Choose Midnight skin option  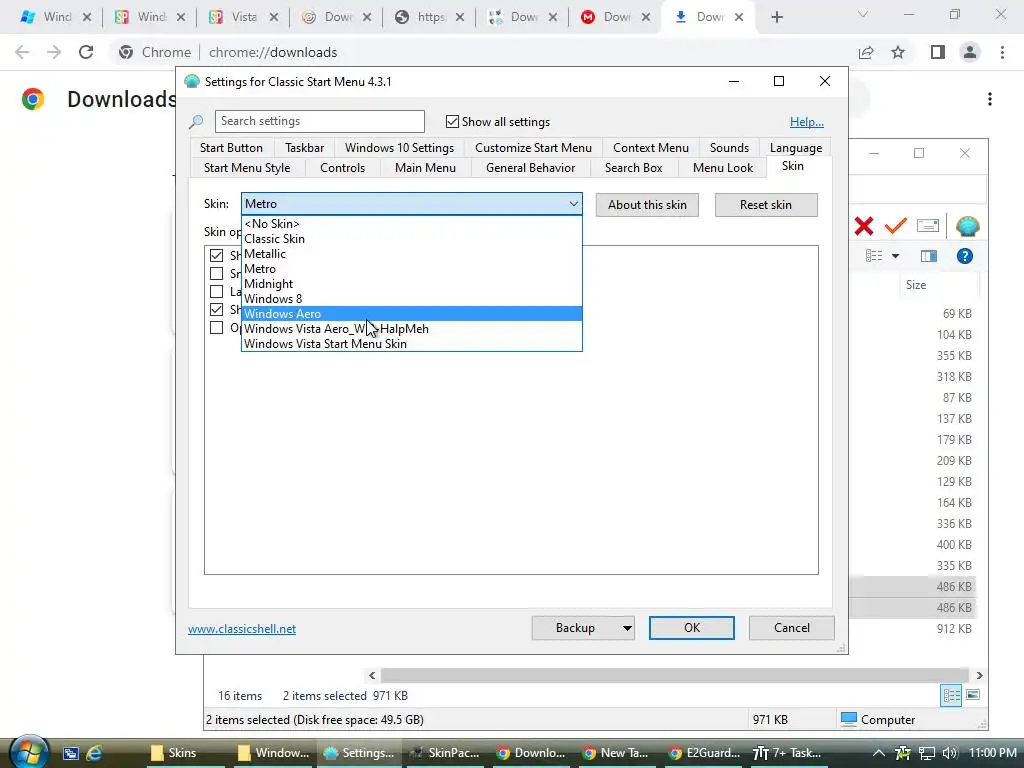(411, 283)
